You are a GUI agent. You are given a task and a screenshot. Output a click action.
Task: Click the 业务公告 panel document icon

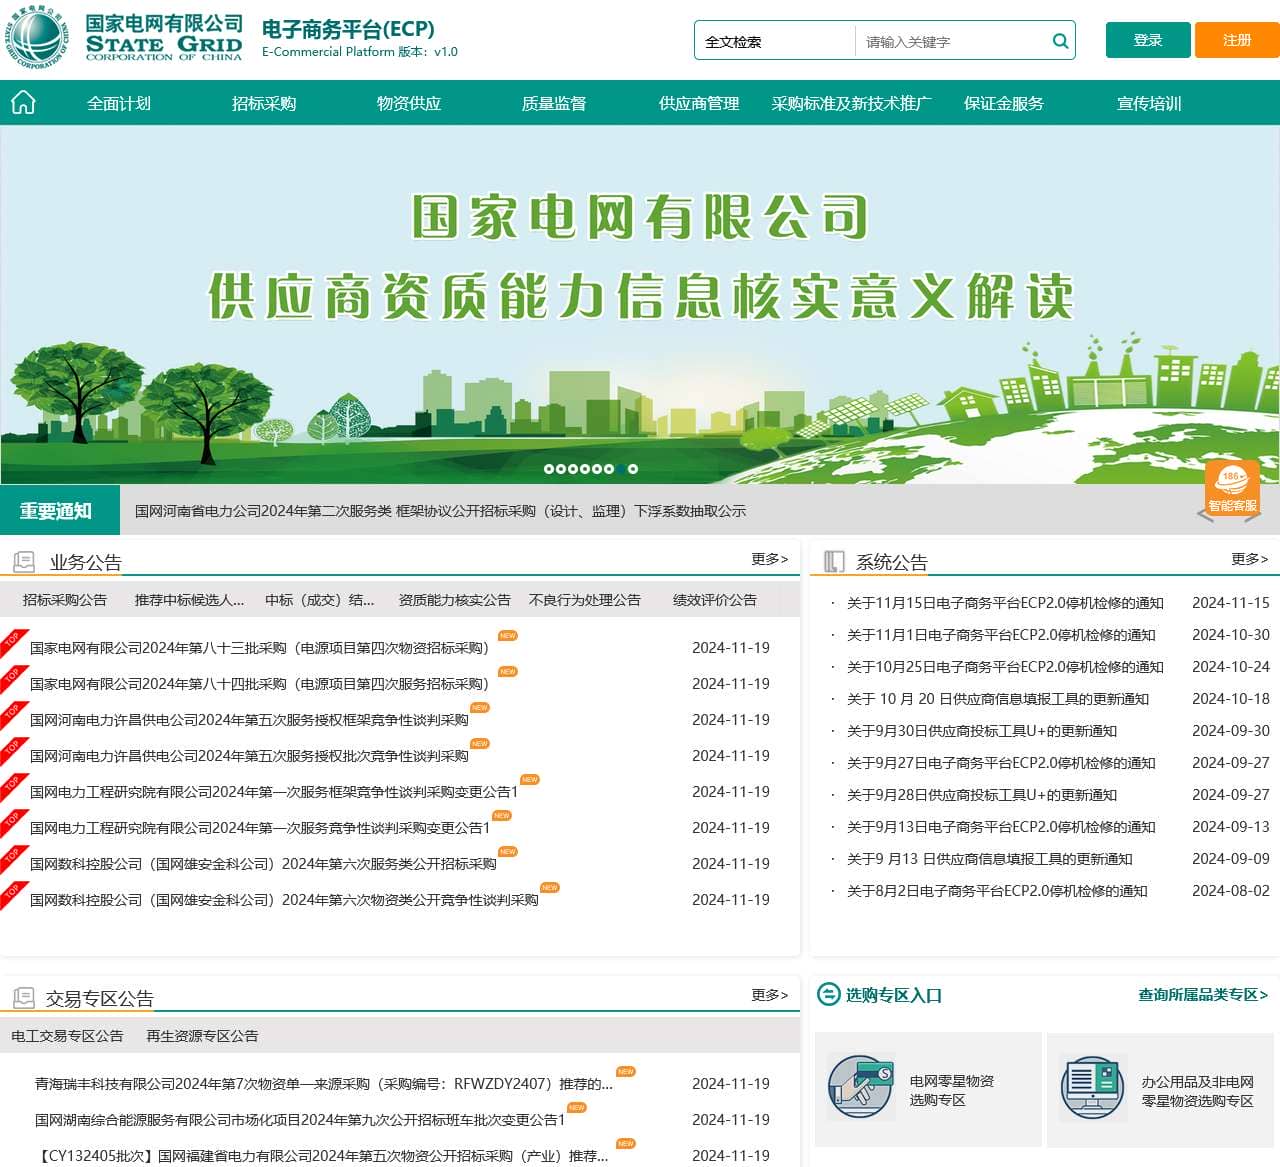23,561
